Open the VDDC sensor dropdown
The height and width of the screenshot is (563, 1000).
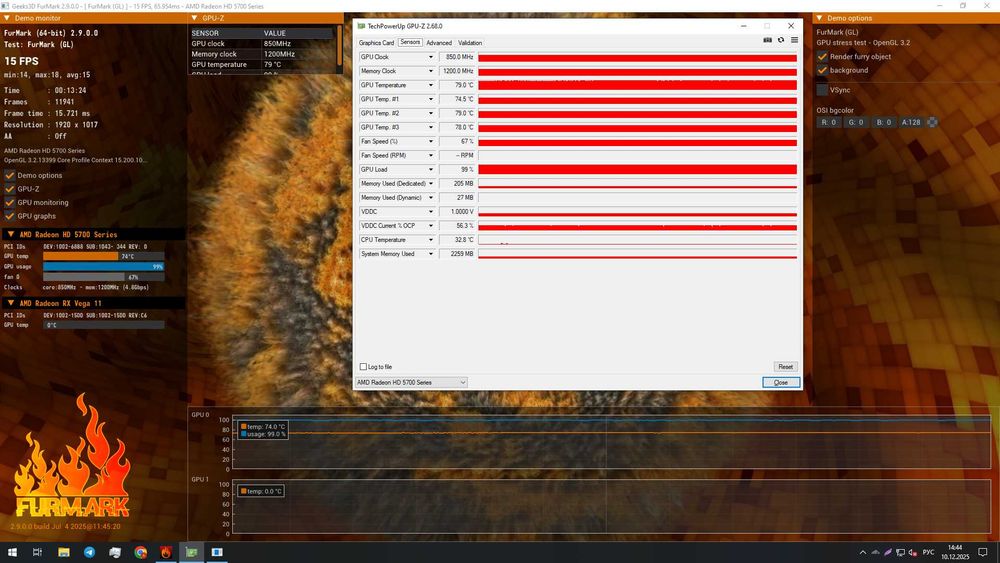pos(430,212)
